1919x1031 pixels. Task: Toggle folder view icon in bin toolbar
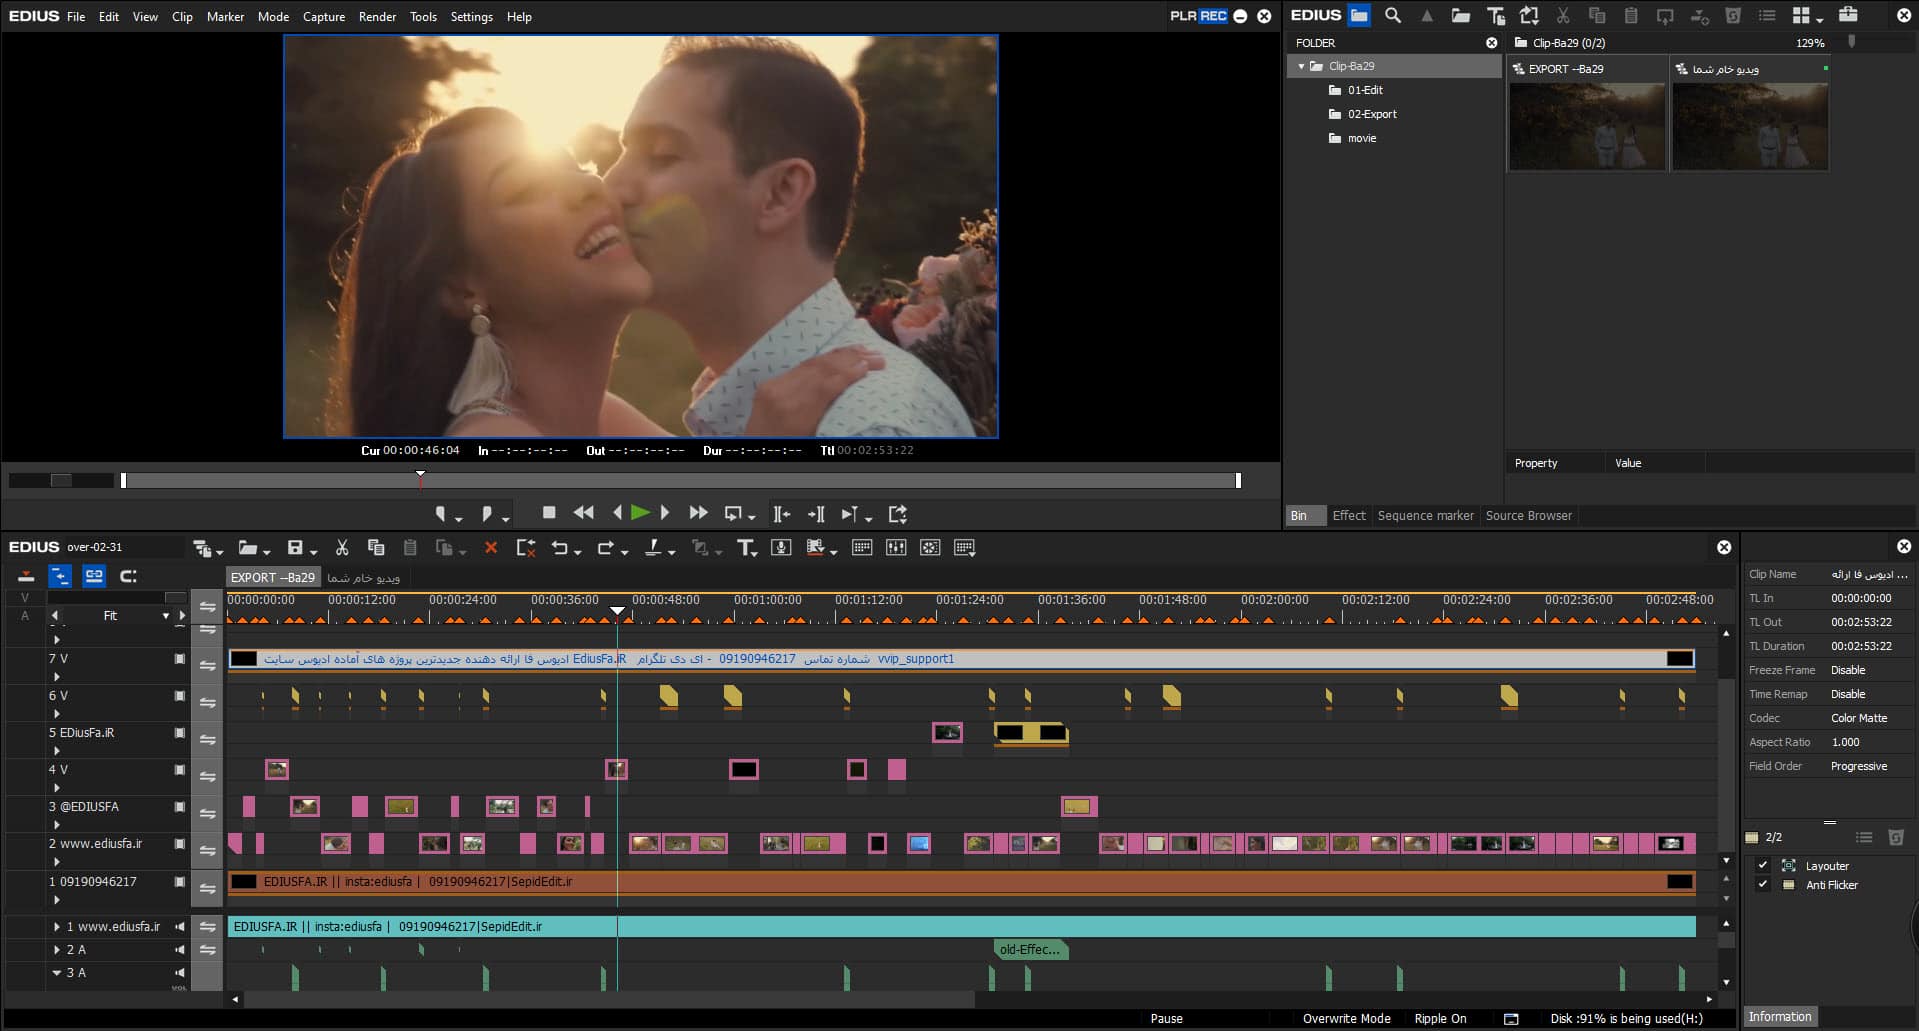tap(1358, 15)
